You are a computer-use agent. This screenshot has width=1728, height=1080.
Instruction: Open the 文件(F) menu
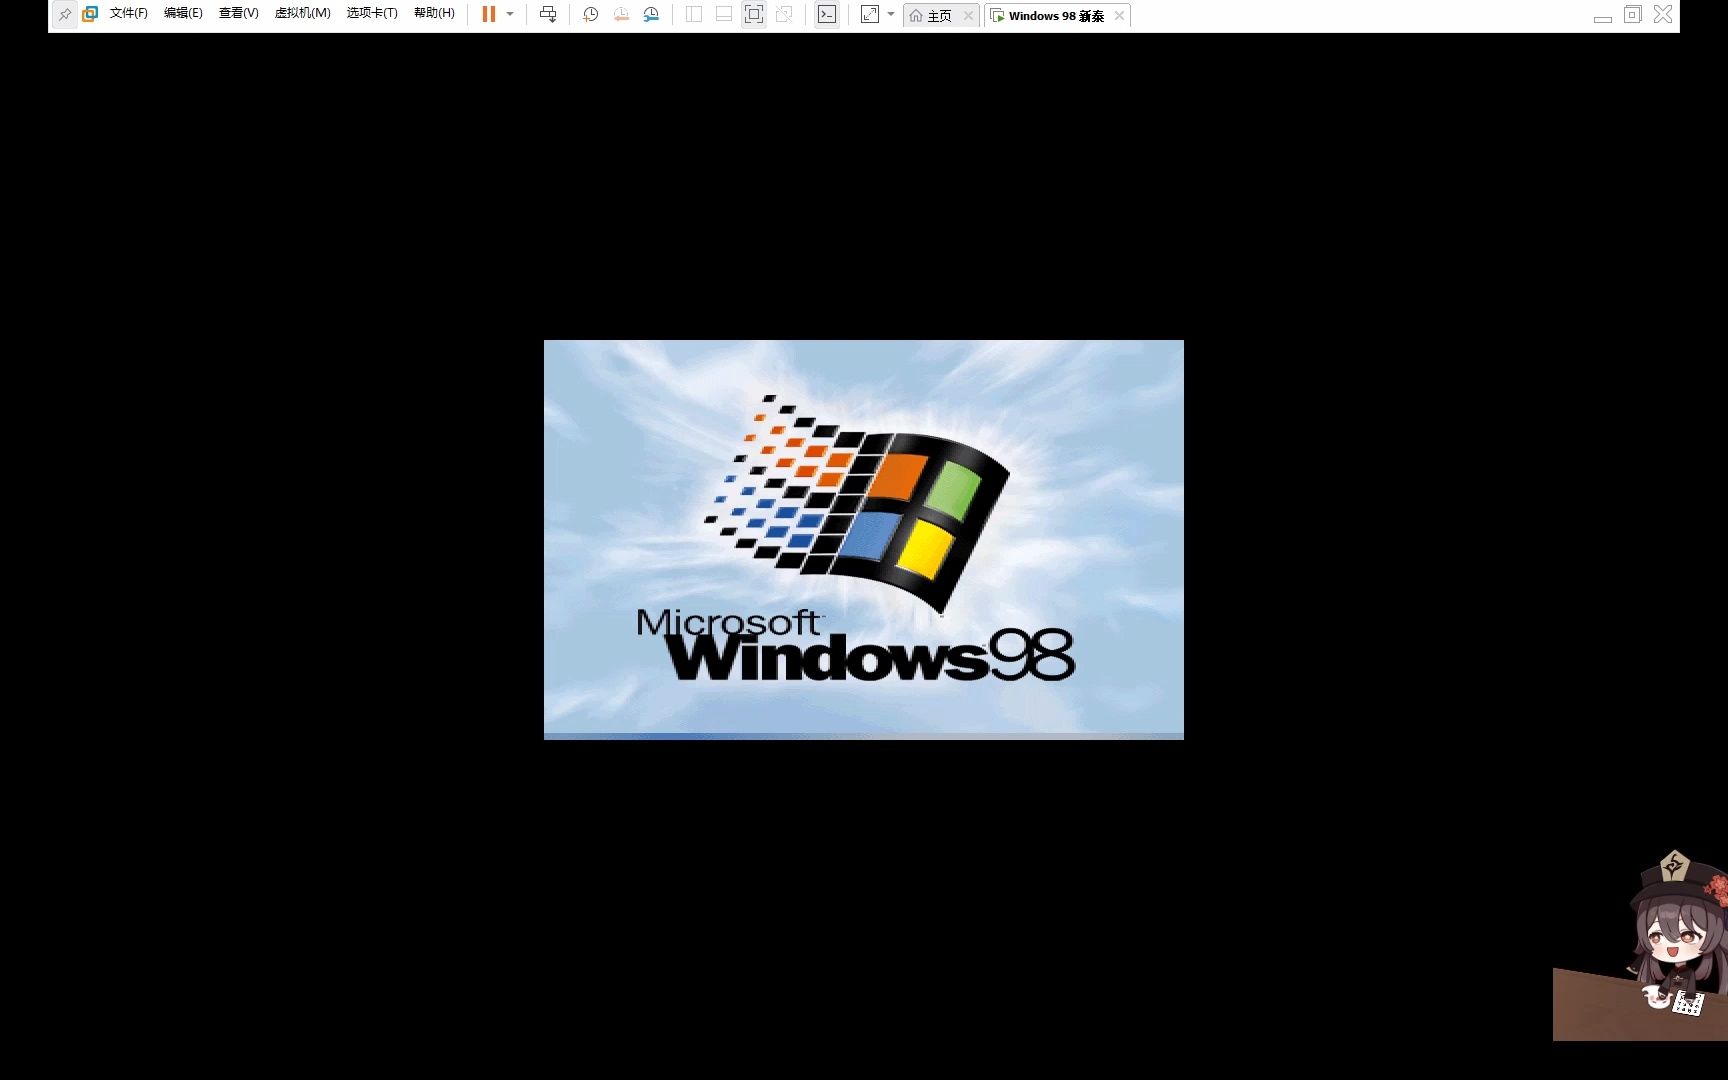click(128, 14)
